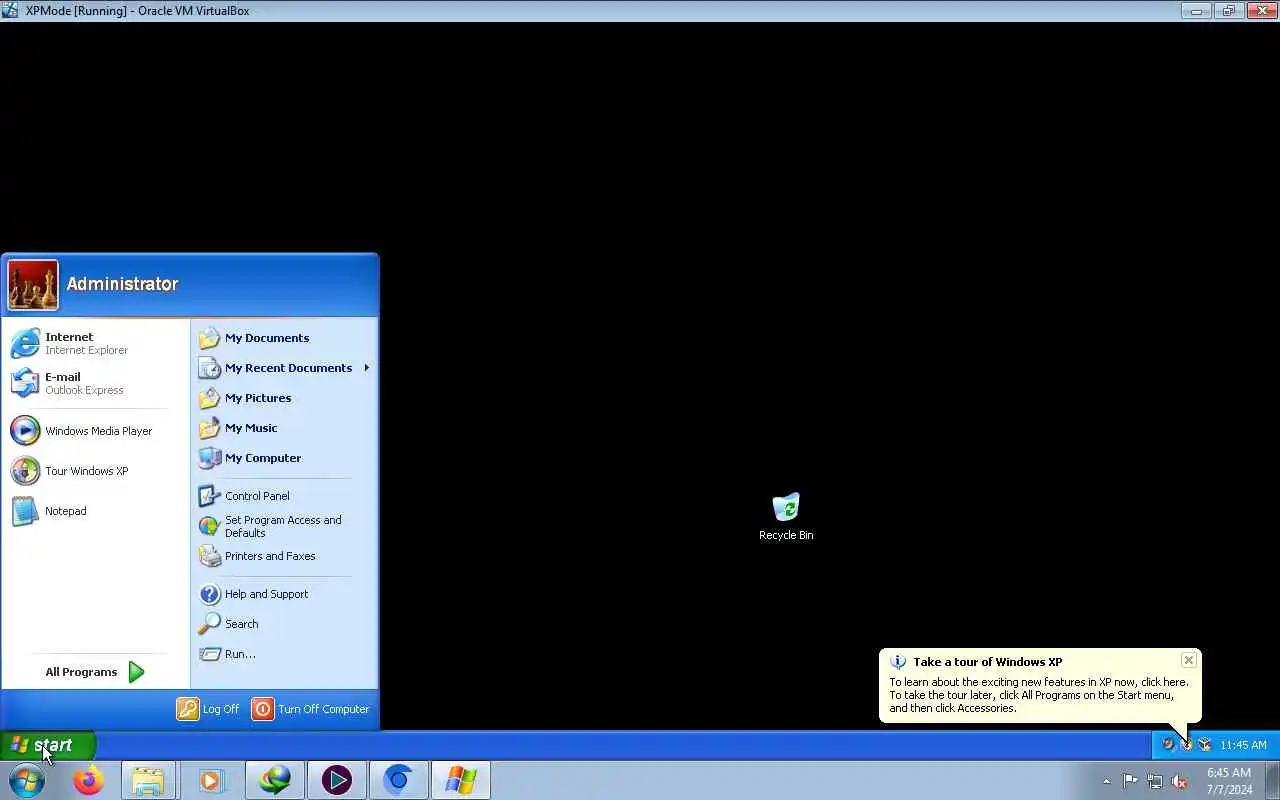This screenshot has height=800, width=1280.
Task: Open File Explorer on host taskbar
Action: click(148, 780)
